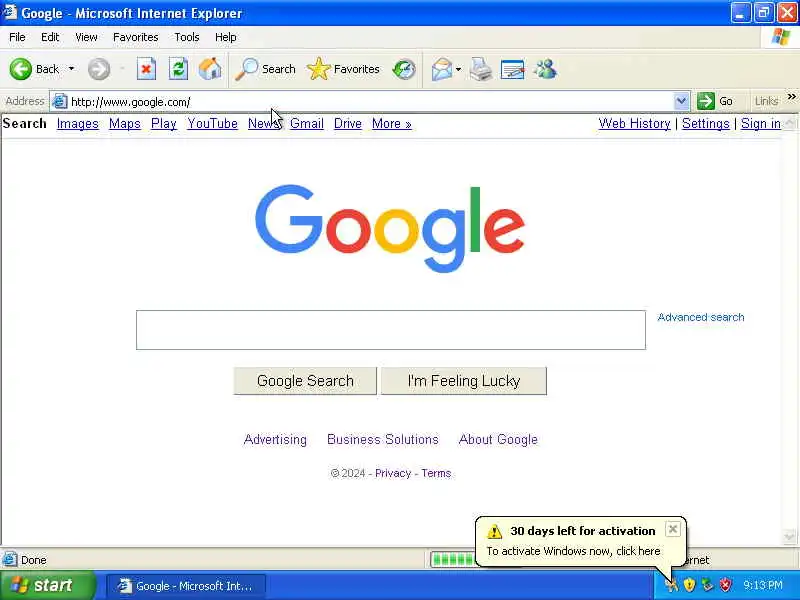Click the red security alert tray icon
800x600 pixels.
[725, 585]
